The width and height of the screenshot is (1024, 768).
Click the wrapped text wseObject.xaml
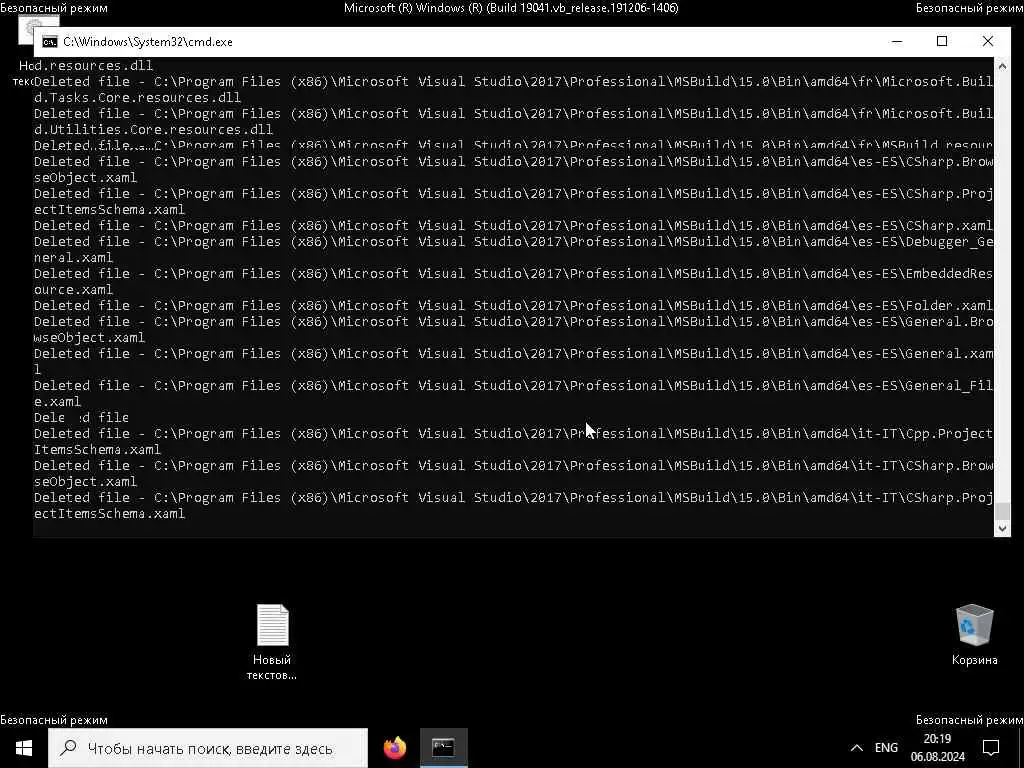(x=89, y=338)
